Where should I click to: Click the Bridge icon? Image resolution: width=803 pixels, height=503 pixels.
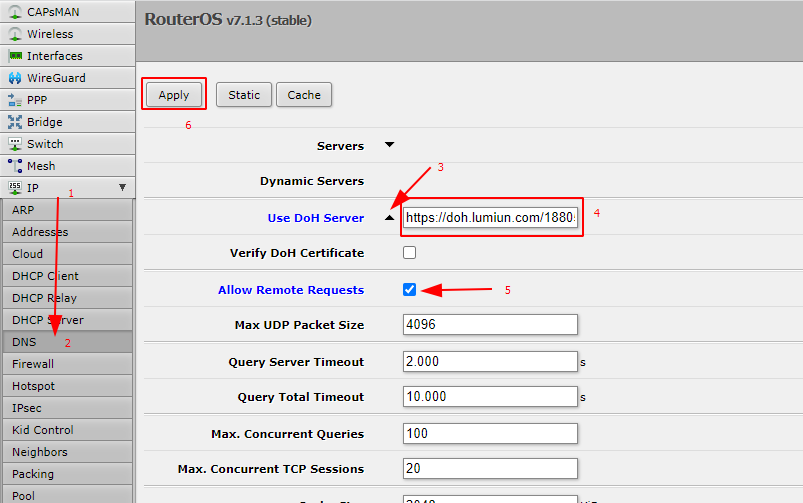point(15,122)
